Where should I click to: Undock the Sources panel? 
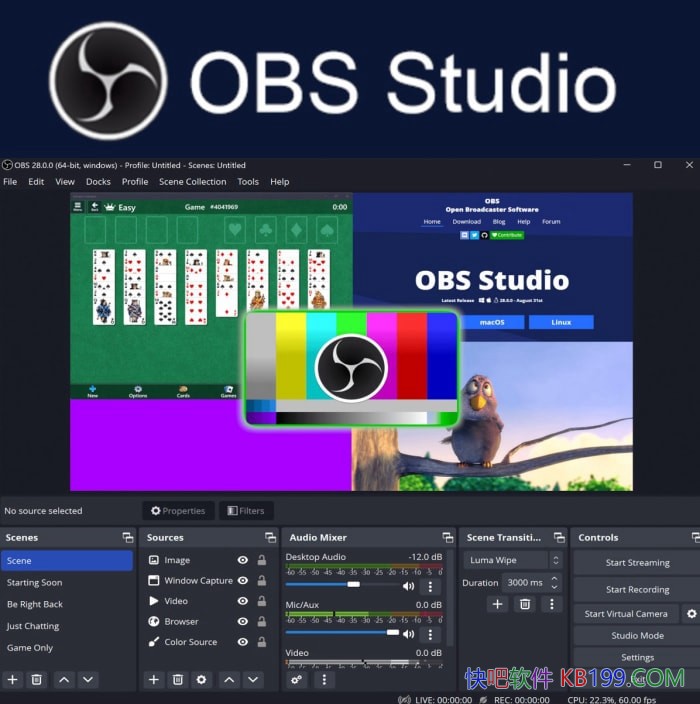[270, 537]
